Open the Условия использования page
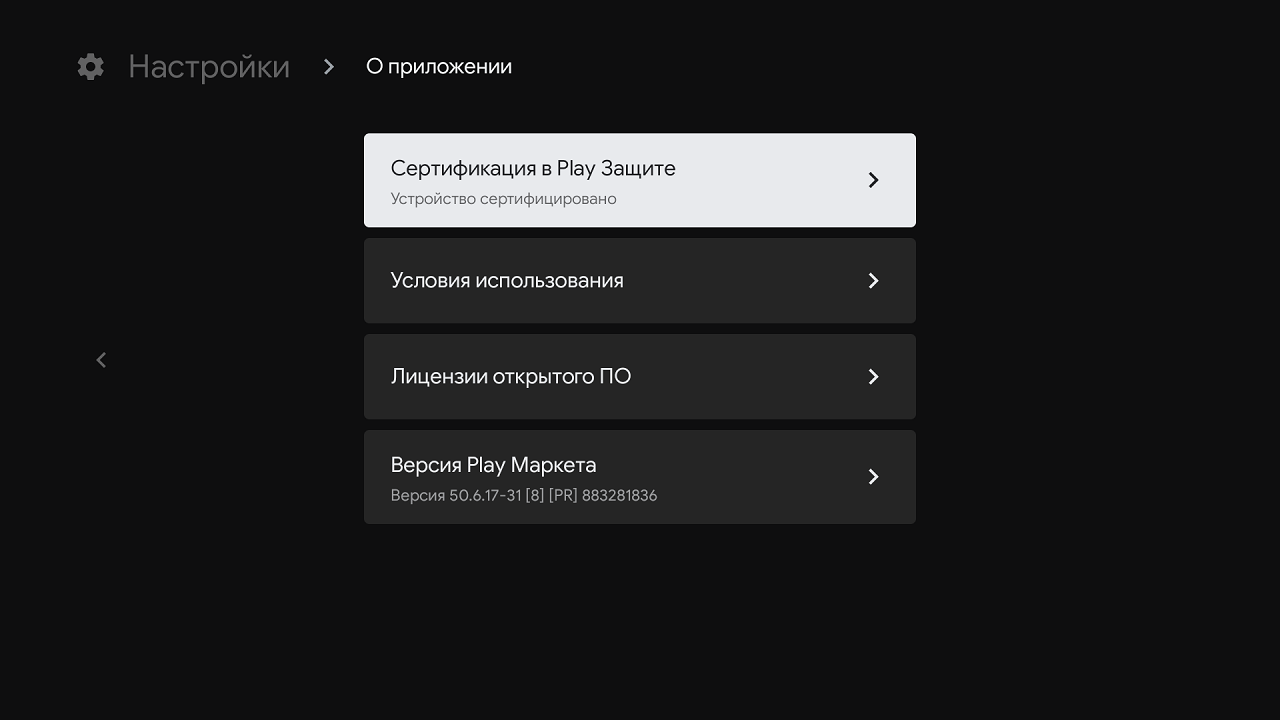This screenshot has height=720, width=1280. pos(640,281)
